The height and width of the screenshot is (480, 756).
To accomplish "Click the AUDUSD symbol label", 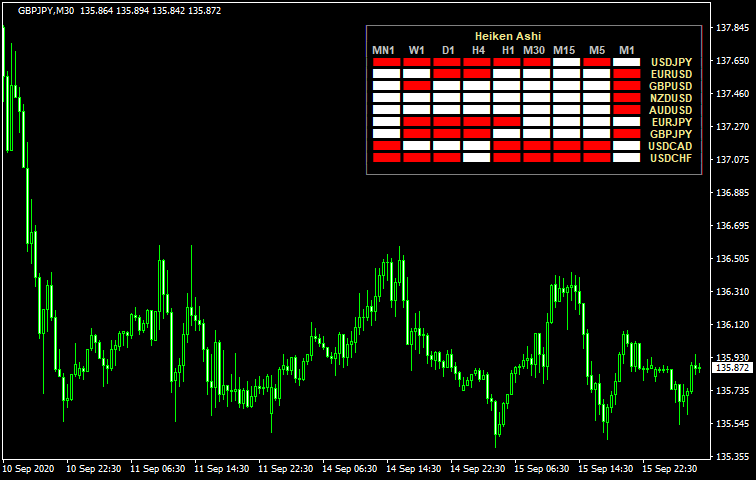I will pyautogui.click(x=671, y=110).
